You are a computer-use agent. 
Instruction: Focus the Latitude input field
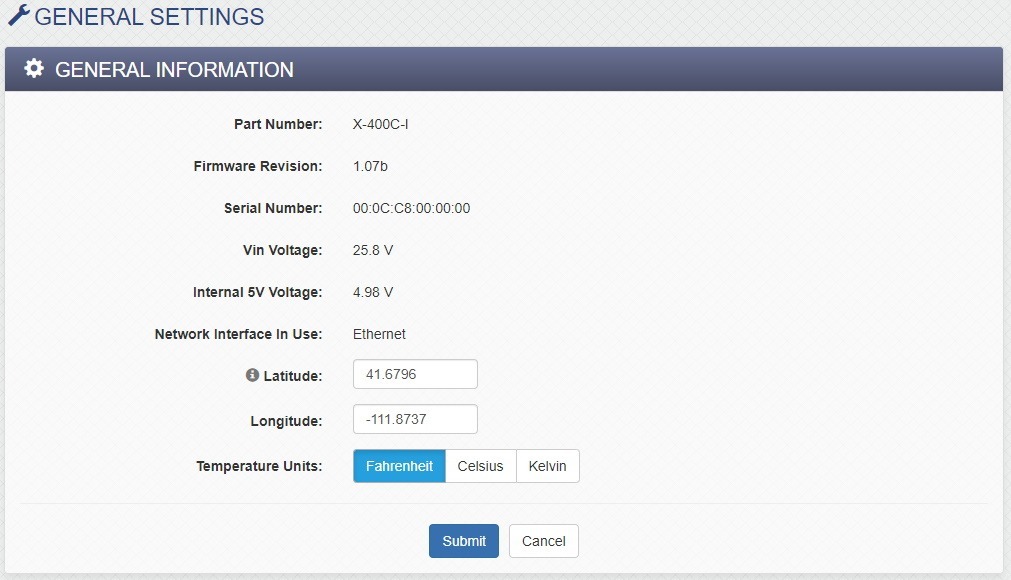point(415,374)
